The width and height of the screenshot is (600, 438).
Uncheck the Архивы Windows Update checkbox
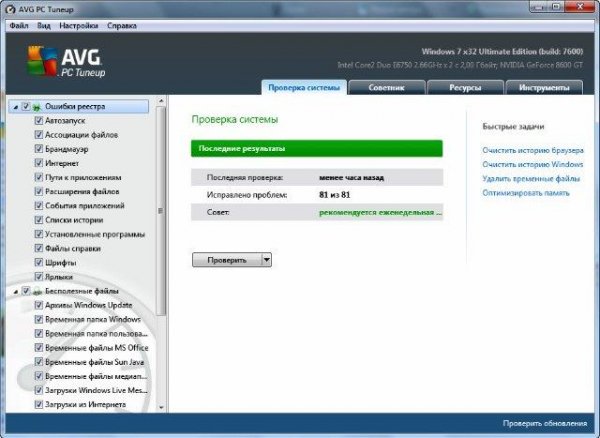[38, 305]
